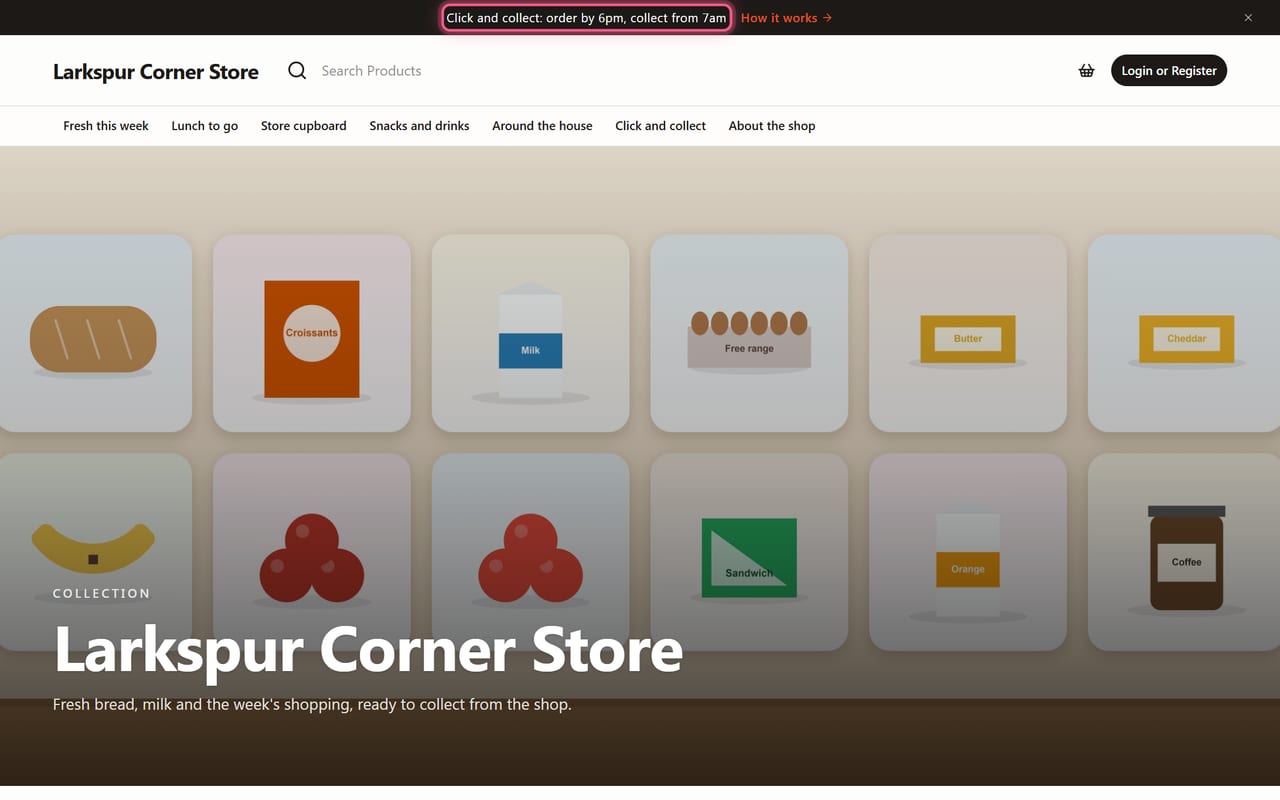Click the Coffee jar tile
This screenshot has width=1280, height=800.
(x=1186, y=552)
